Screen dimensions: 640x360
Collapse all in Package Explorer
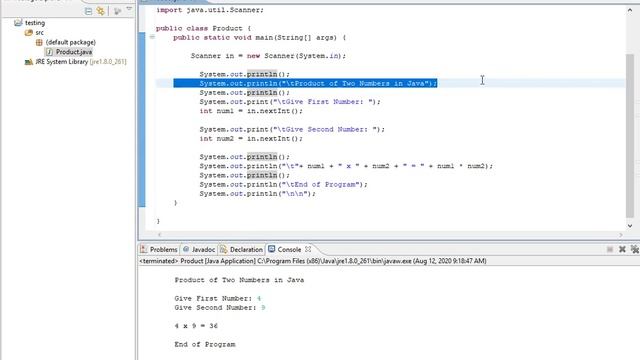pyautogui.click(x=88, y=11)
